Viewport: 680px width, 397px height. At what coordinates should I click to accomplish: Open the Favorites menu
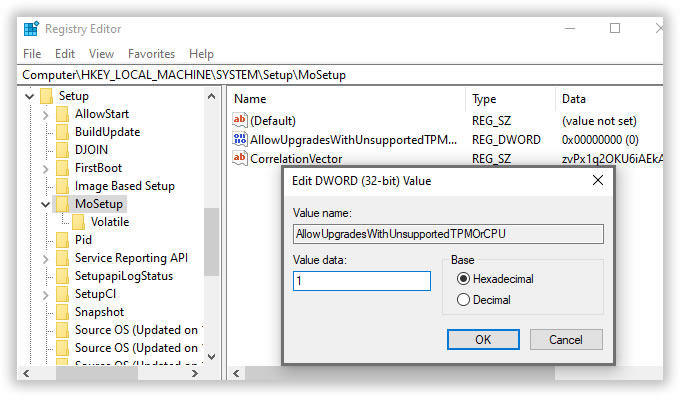[151, 54]
